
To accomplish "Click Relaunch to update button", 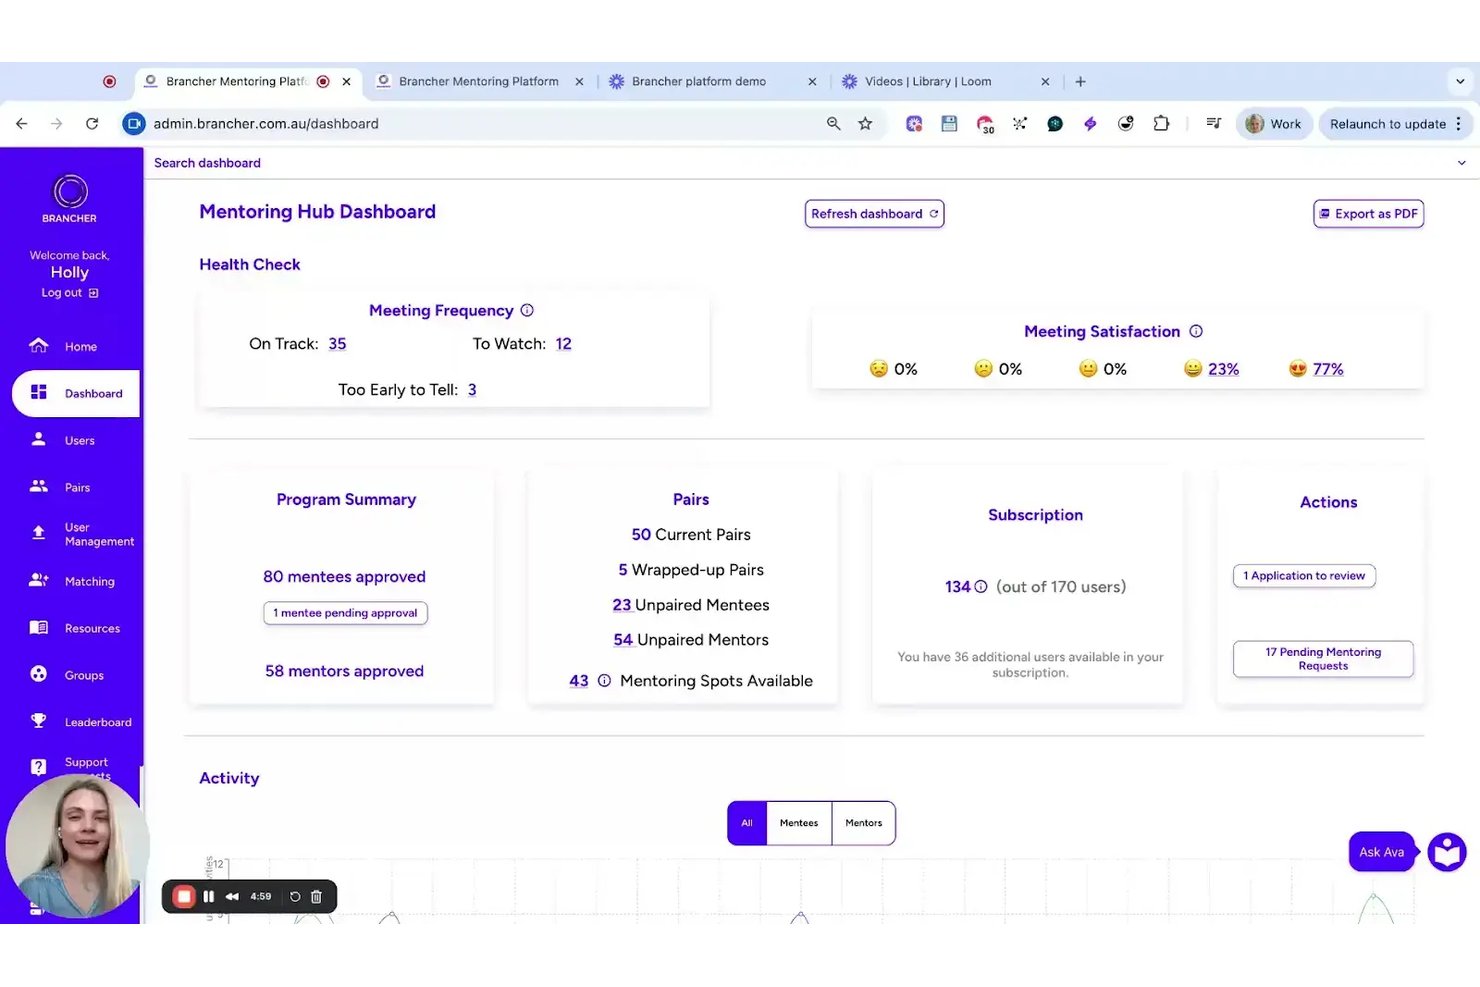I will coord(1388,124).
